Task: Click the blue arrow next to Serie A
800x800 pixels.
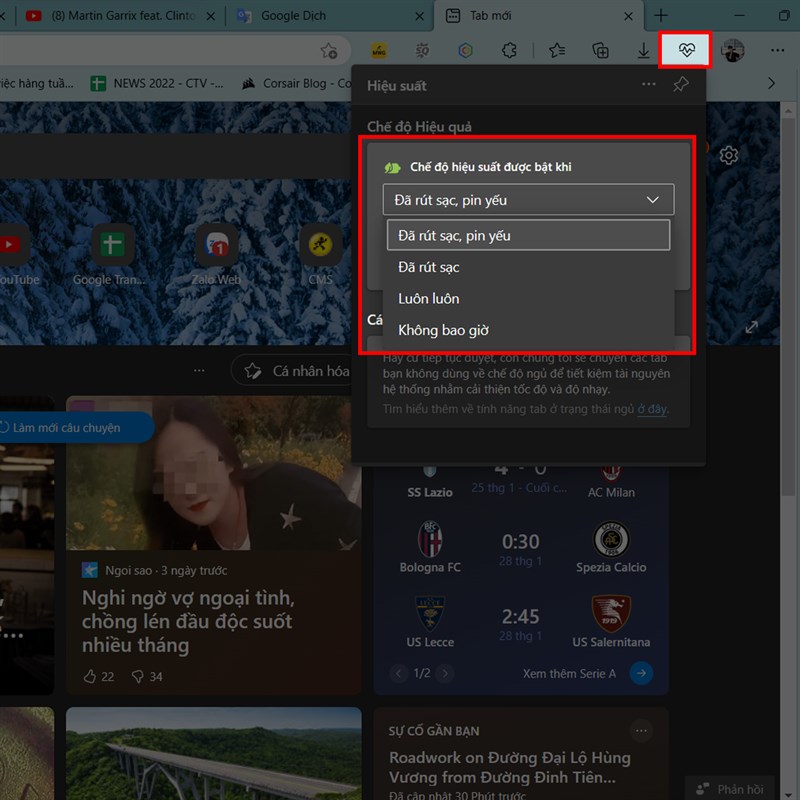Action: point(641,673)
